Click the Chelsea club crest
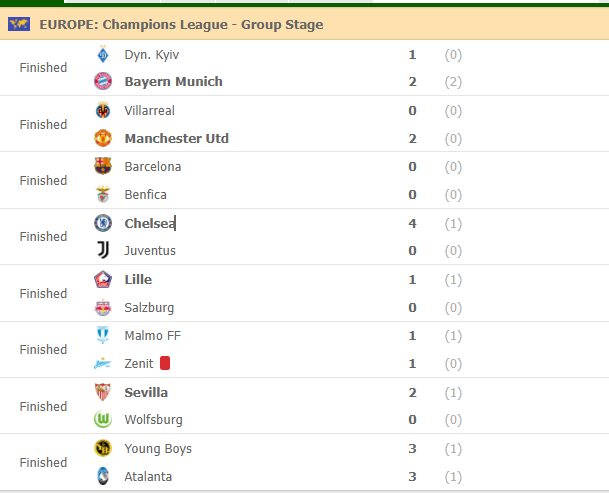The image size is (609, 493). tap(103, 223)
